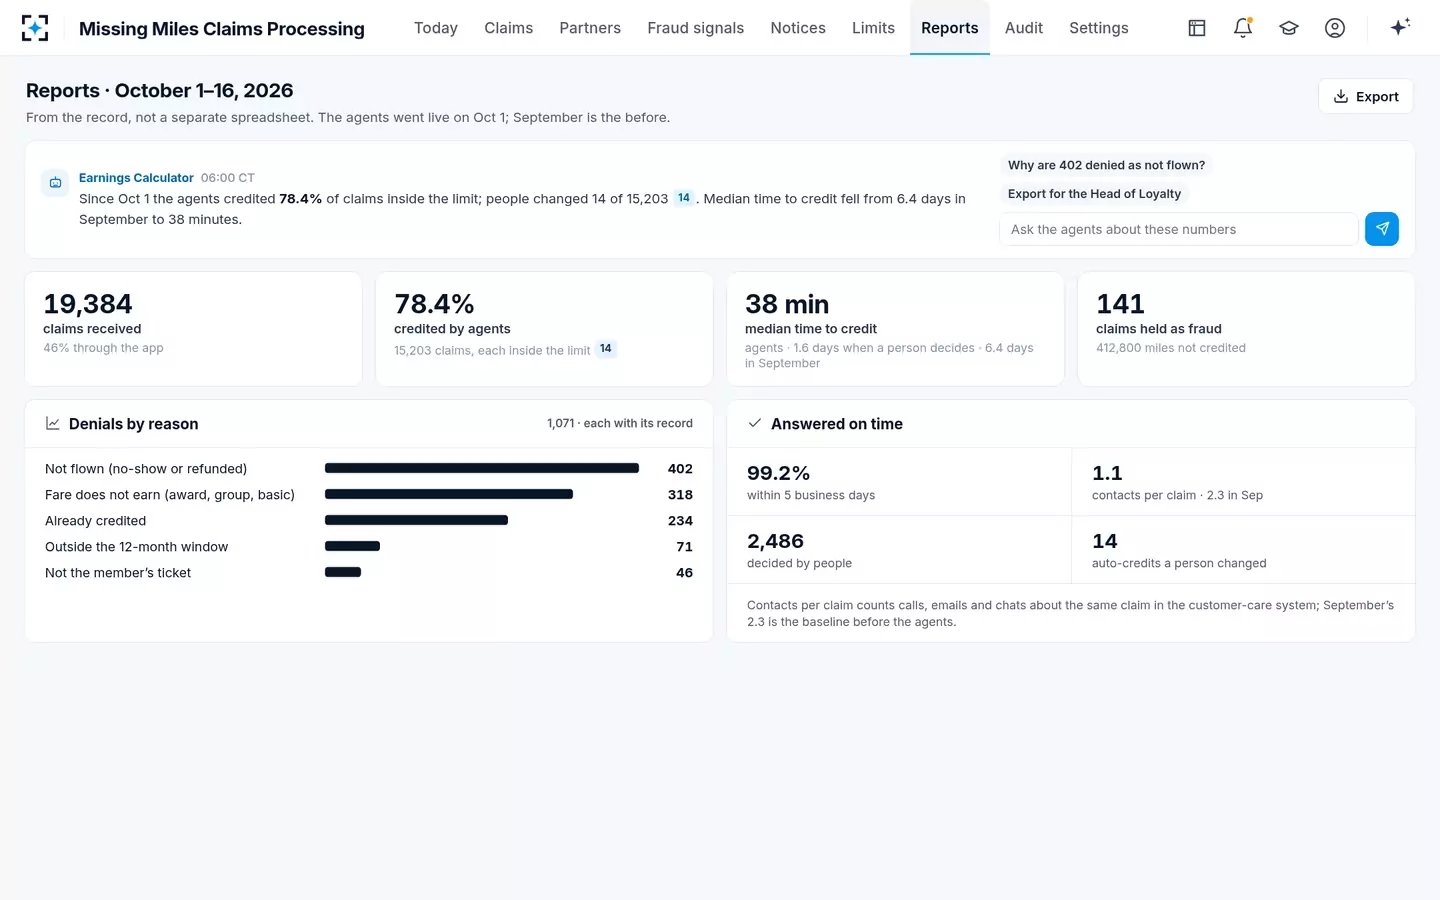Click the 19,384 claims received figure

click(x=88, y=304)
